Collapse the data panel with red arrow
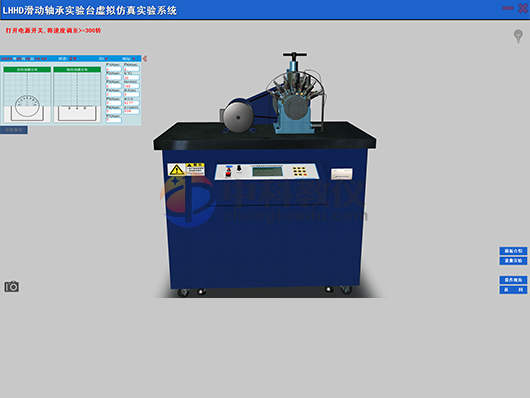The width and height of the screenshot is (530, 398). point(145,58)
